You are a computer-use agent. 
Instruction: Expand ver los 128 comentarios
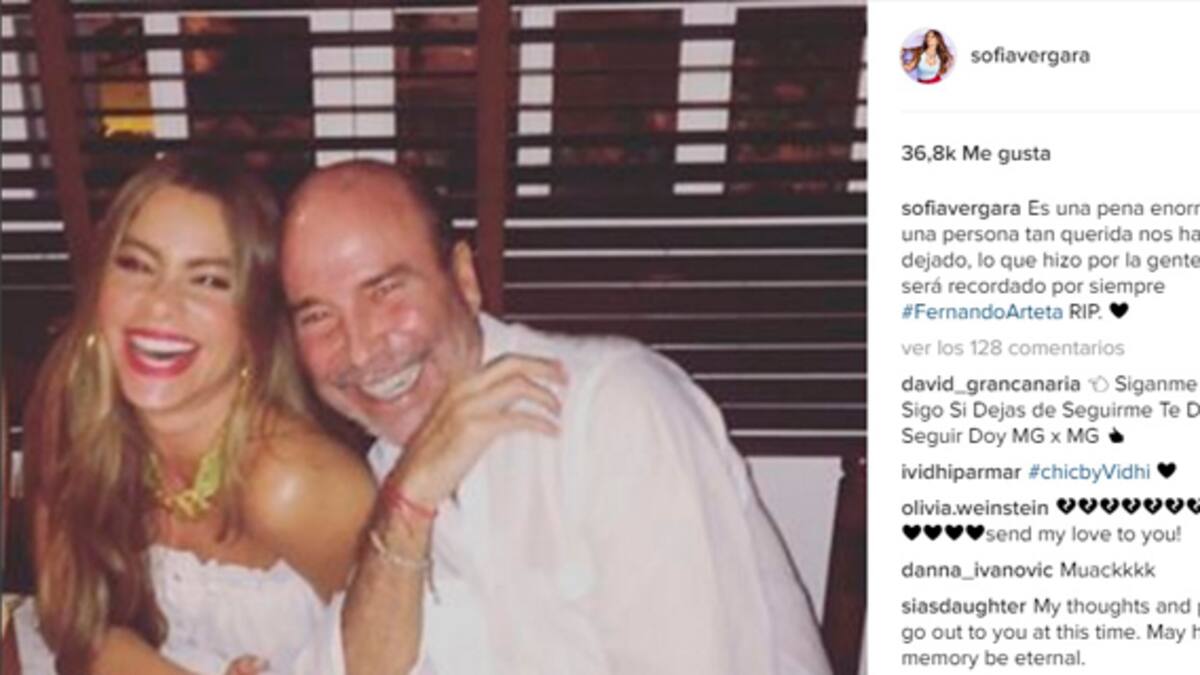coord(1013,348)
